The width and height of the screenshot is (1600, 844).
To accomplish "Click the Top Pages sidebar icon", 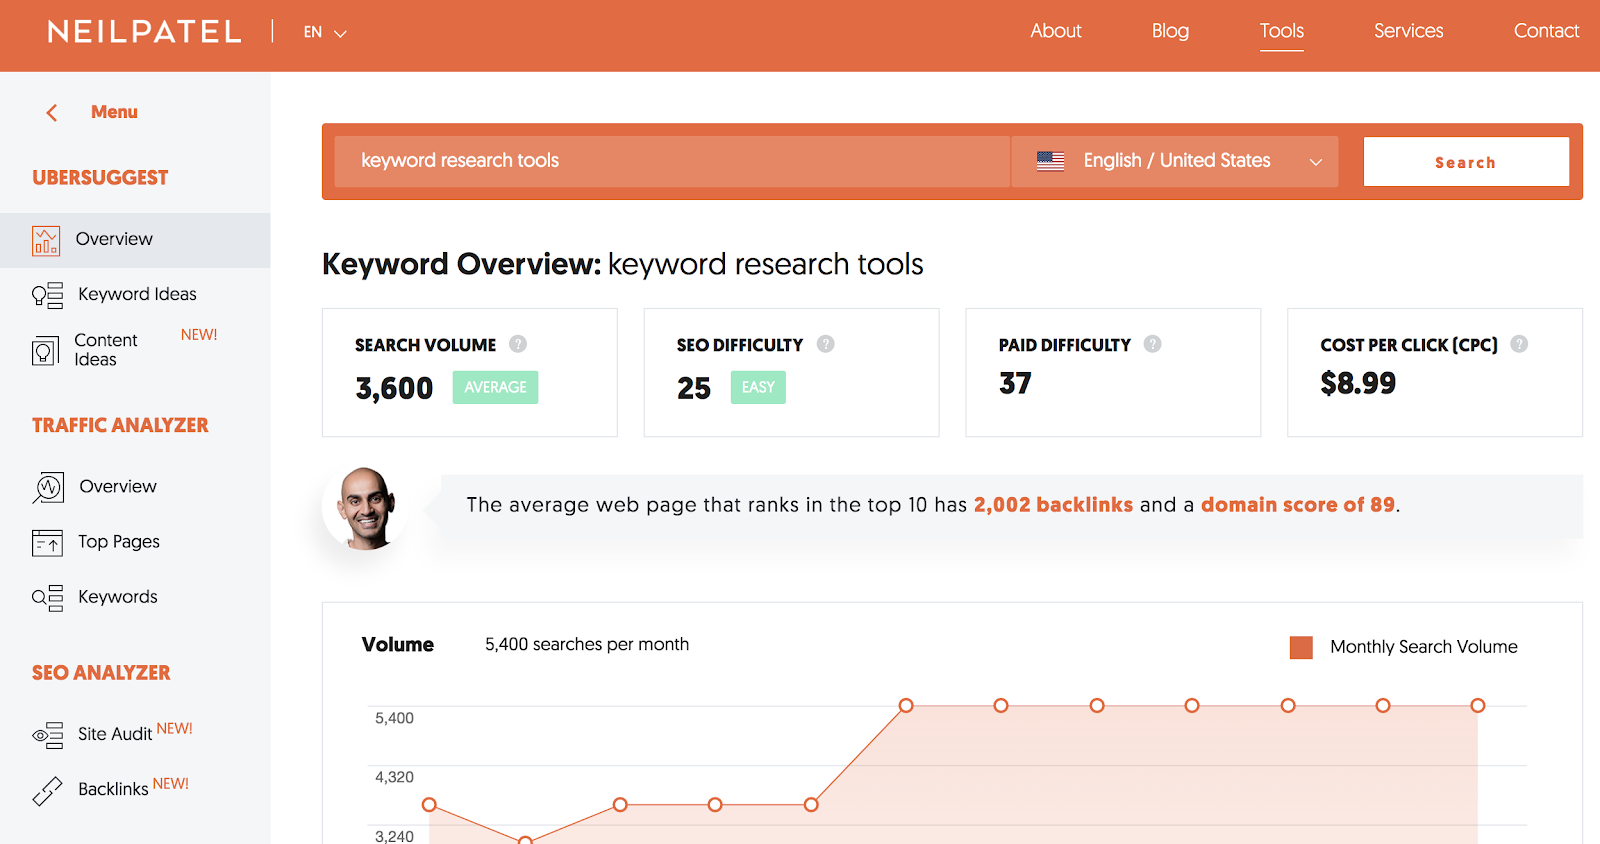I will click(47, 542).
